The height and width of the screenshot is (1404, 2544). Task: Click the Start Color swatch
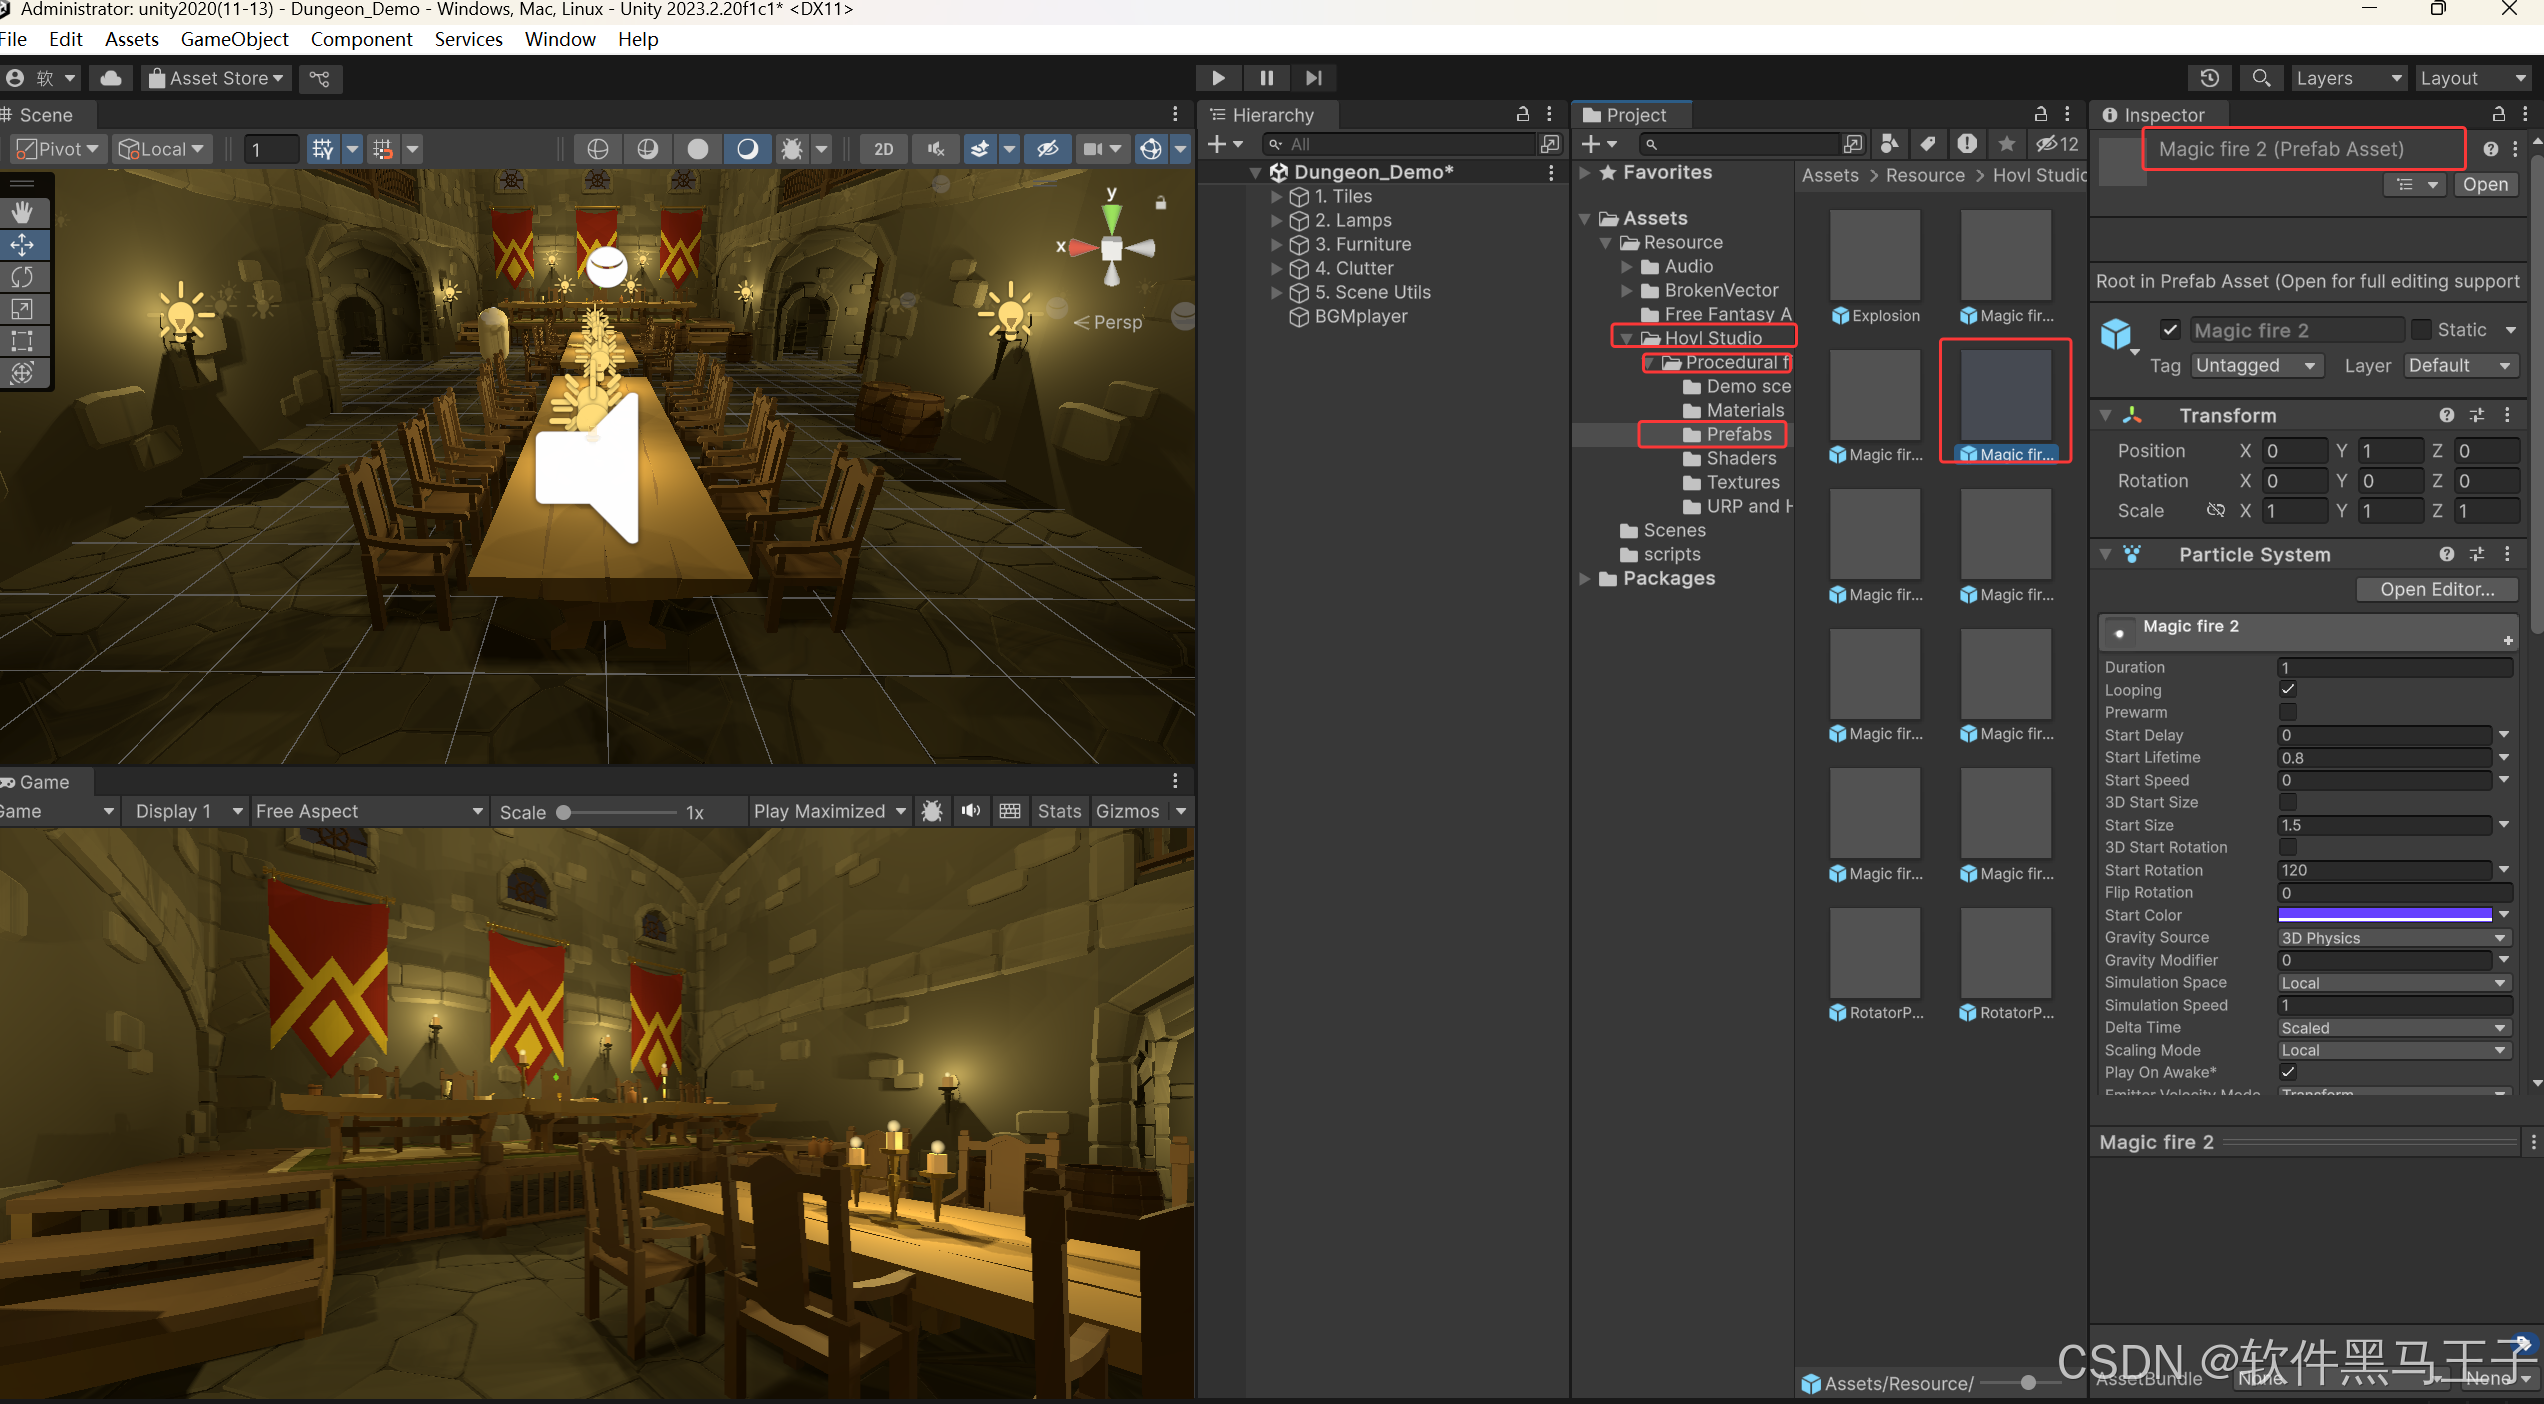click(x=2384, y=915)
